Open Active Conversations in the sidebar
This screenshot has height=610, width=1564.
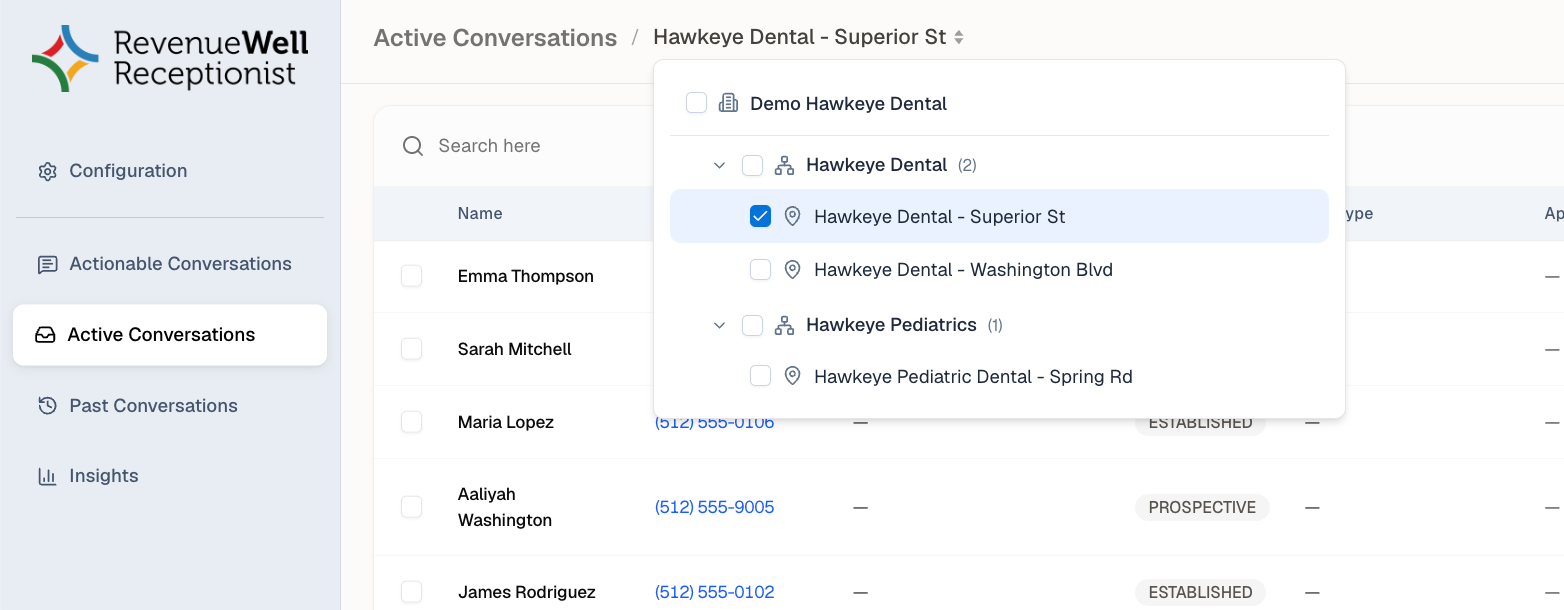pyautogui.click(x=170, y=335)
